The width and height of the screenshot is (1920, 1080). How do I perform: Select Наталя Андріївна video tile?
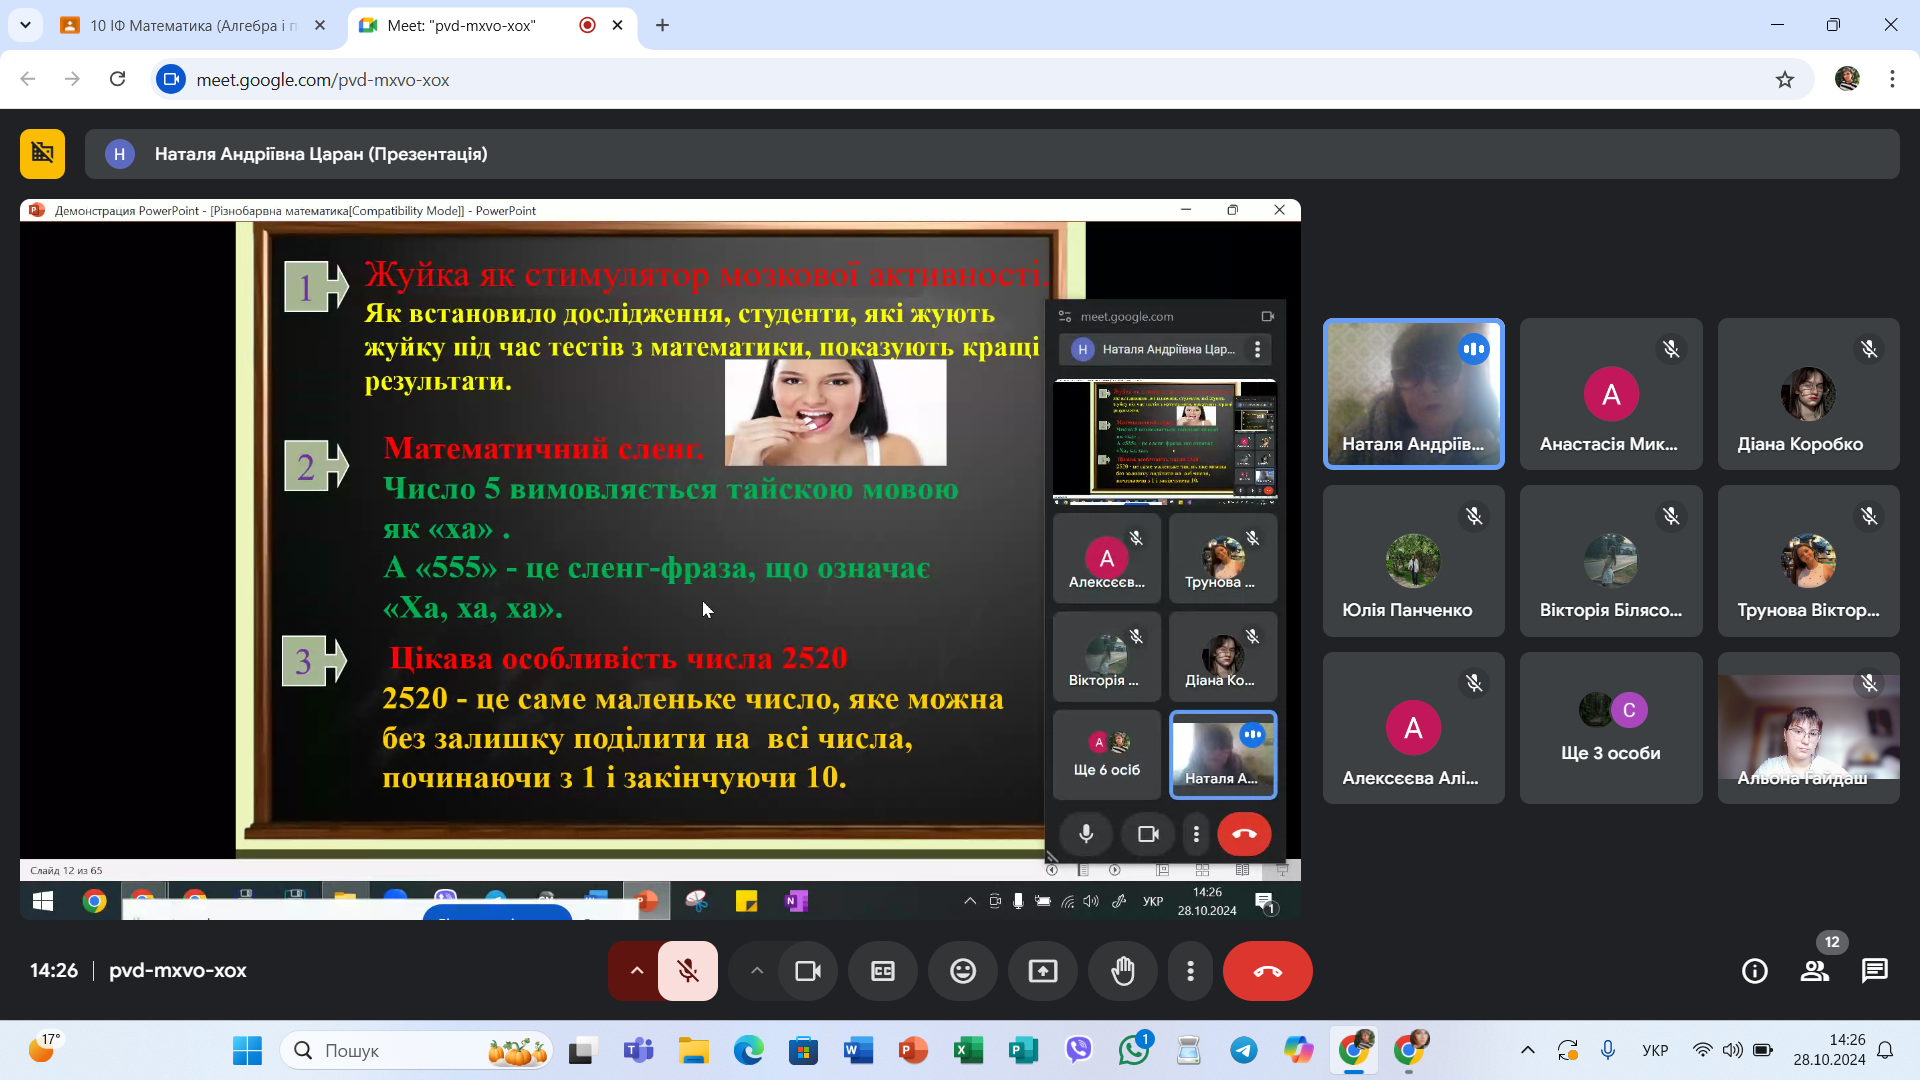1413,394
